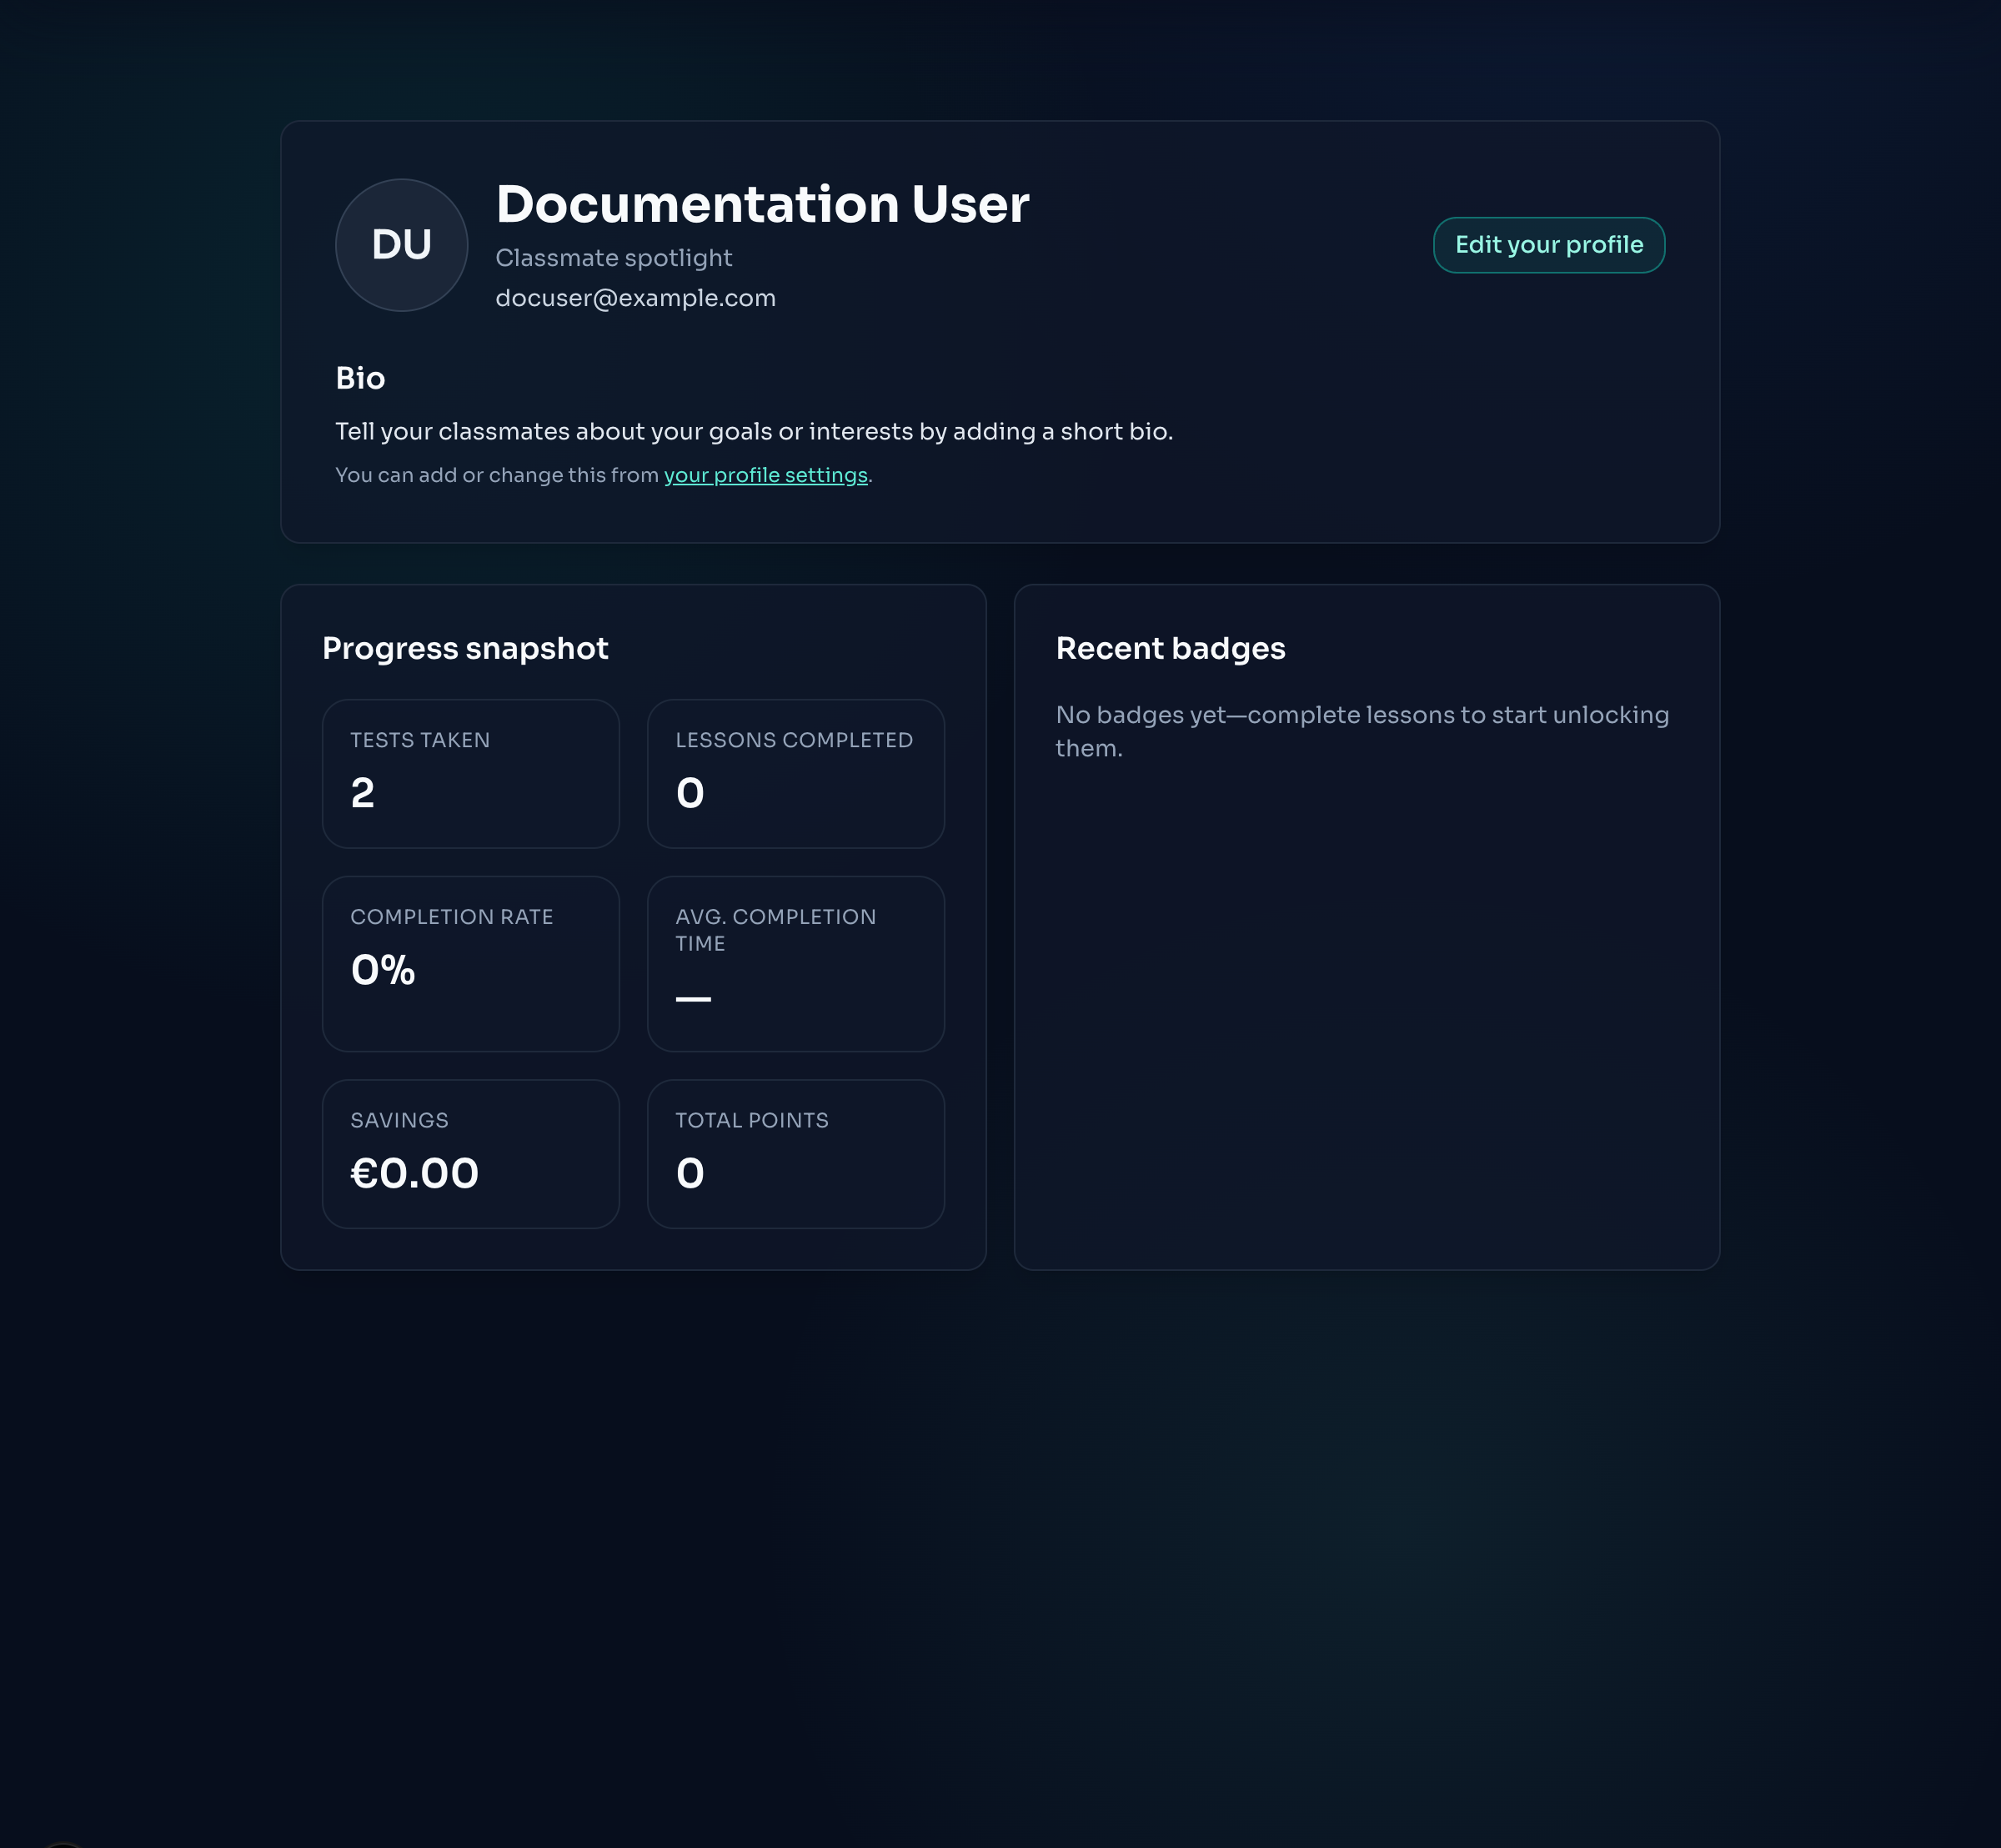The width and height of the screenshot is (2001, 1848).
Task: Click the Bio section heading
Action: point(360,378)
